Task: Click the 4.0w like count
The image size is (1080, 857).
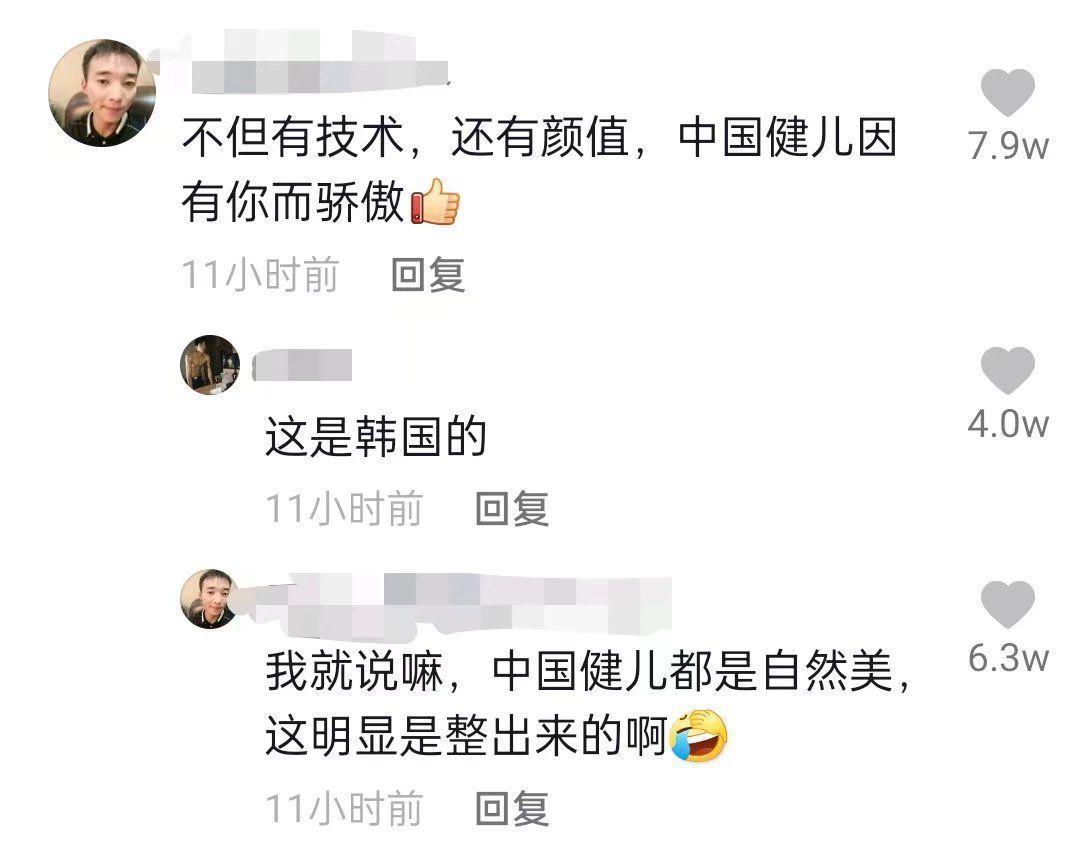Action: pos(1008,423)
